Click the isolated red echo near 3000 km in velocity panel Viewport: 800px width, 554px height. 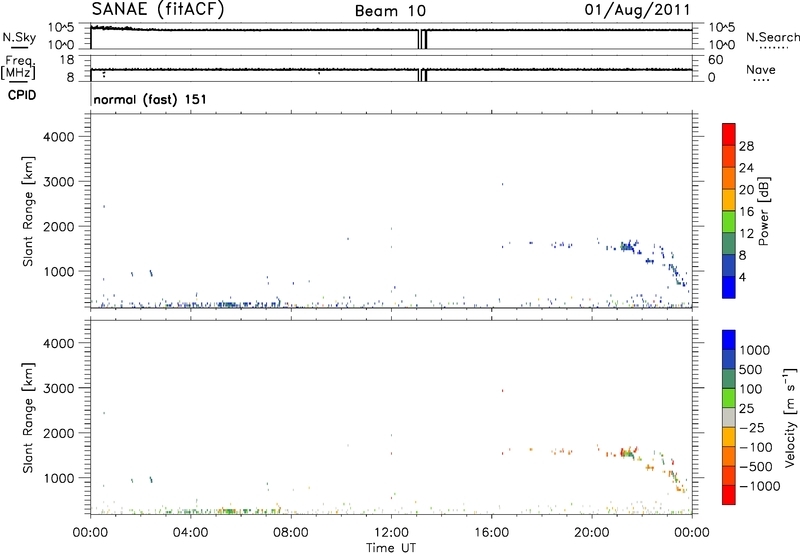tap(503, 391)
